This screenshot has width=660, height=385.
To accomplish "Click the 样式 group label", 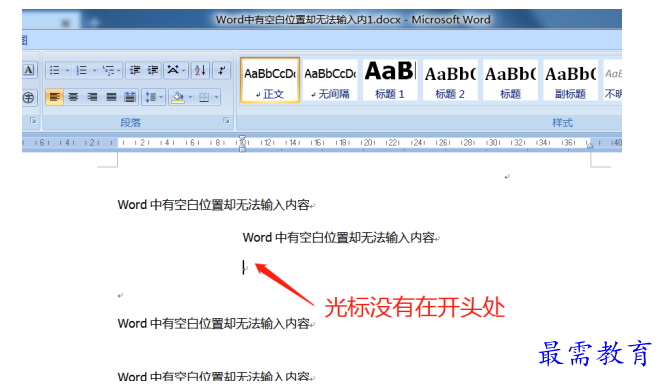I will click(562, 122).
